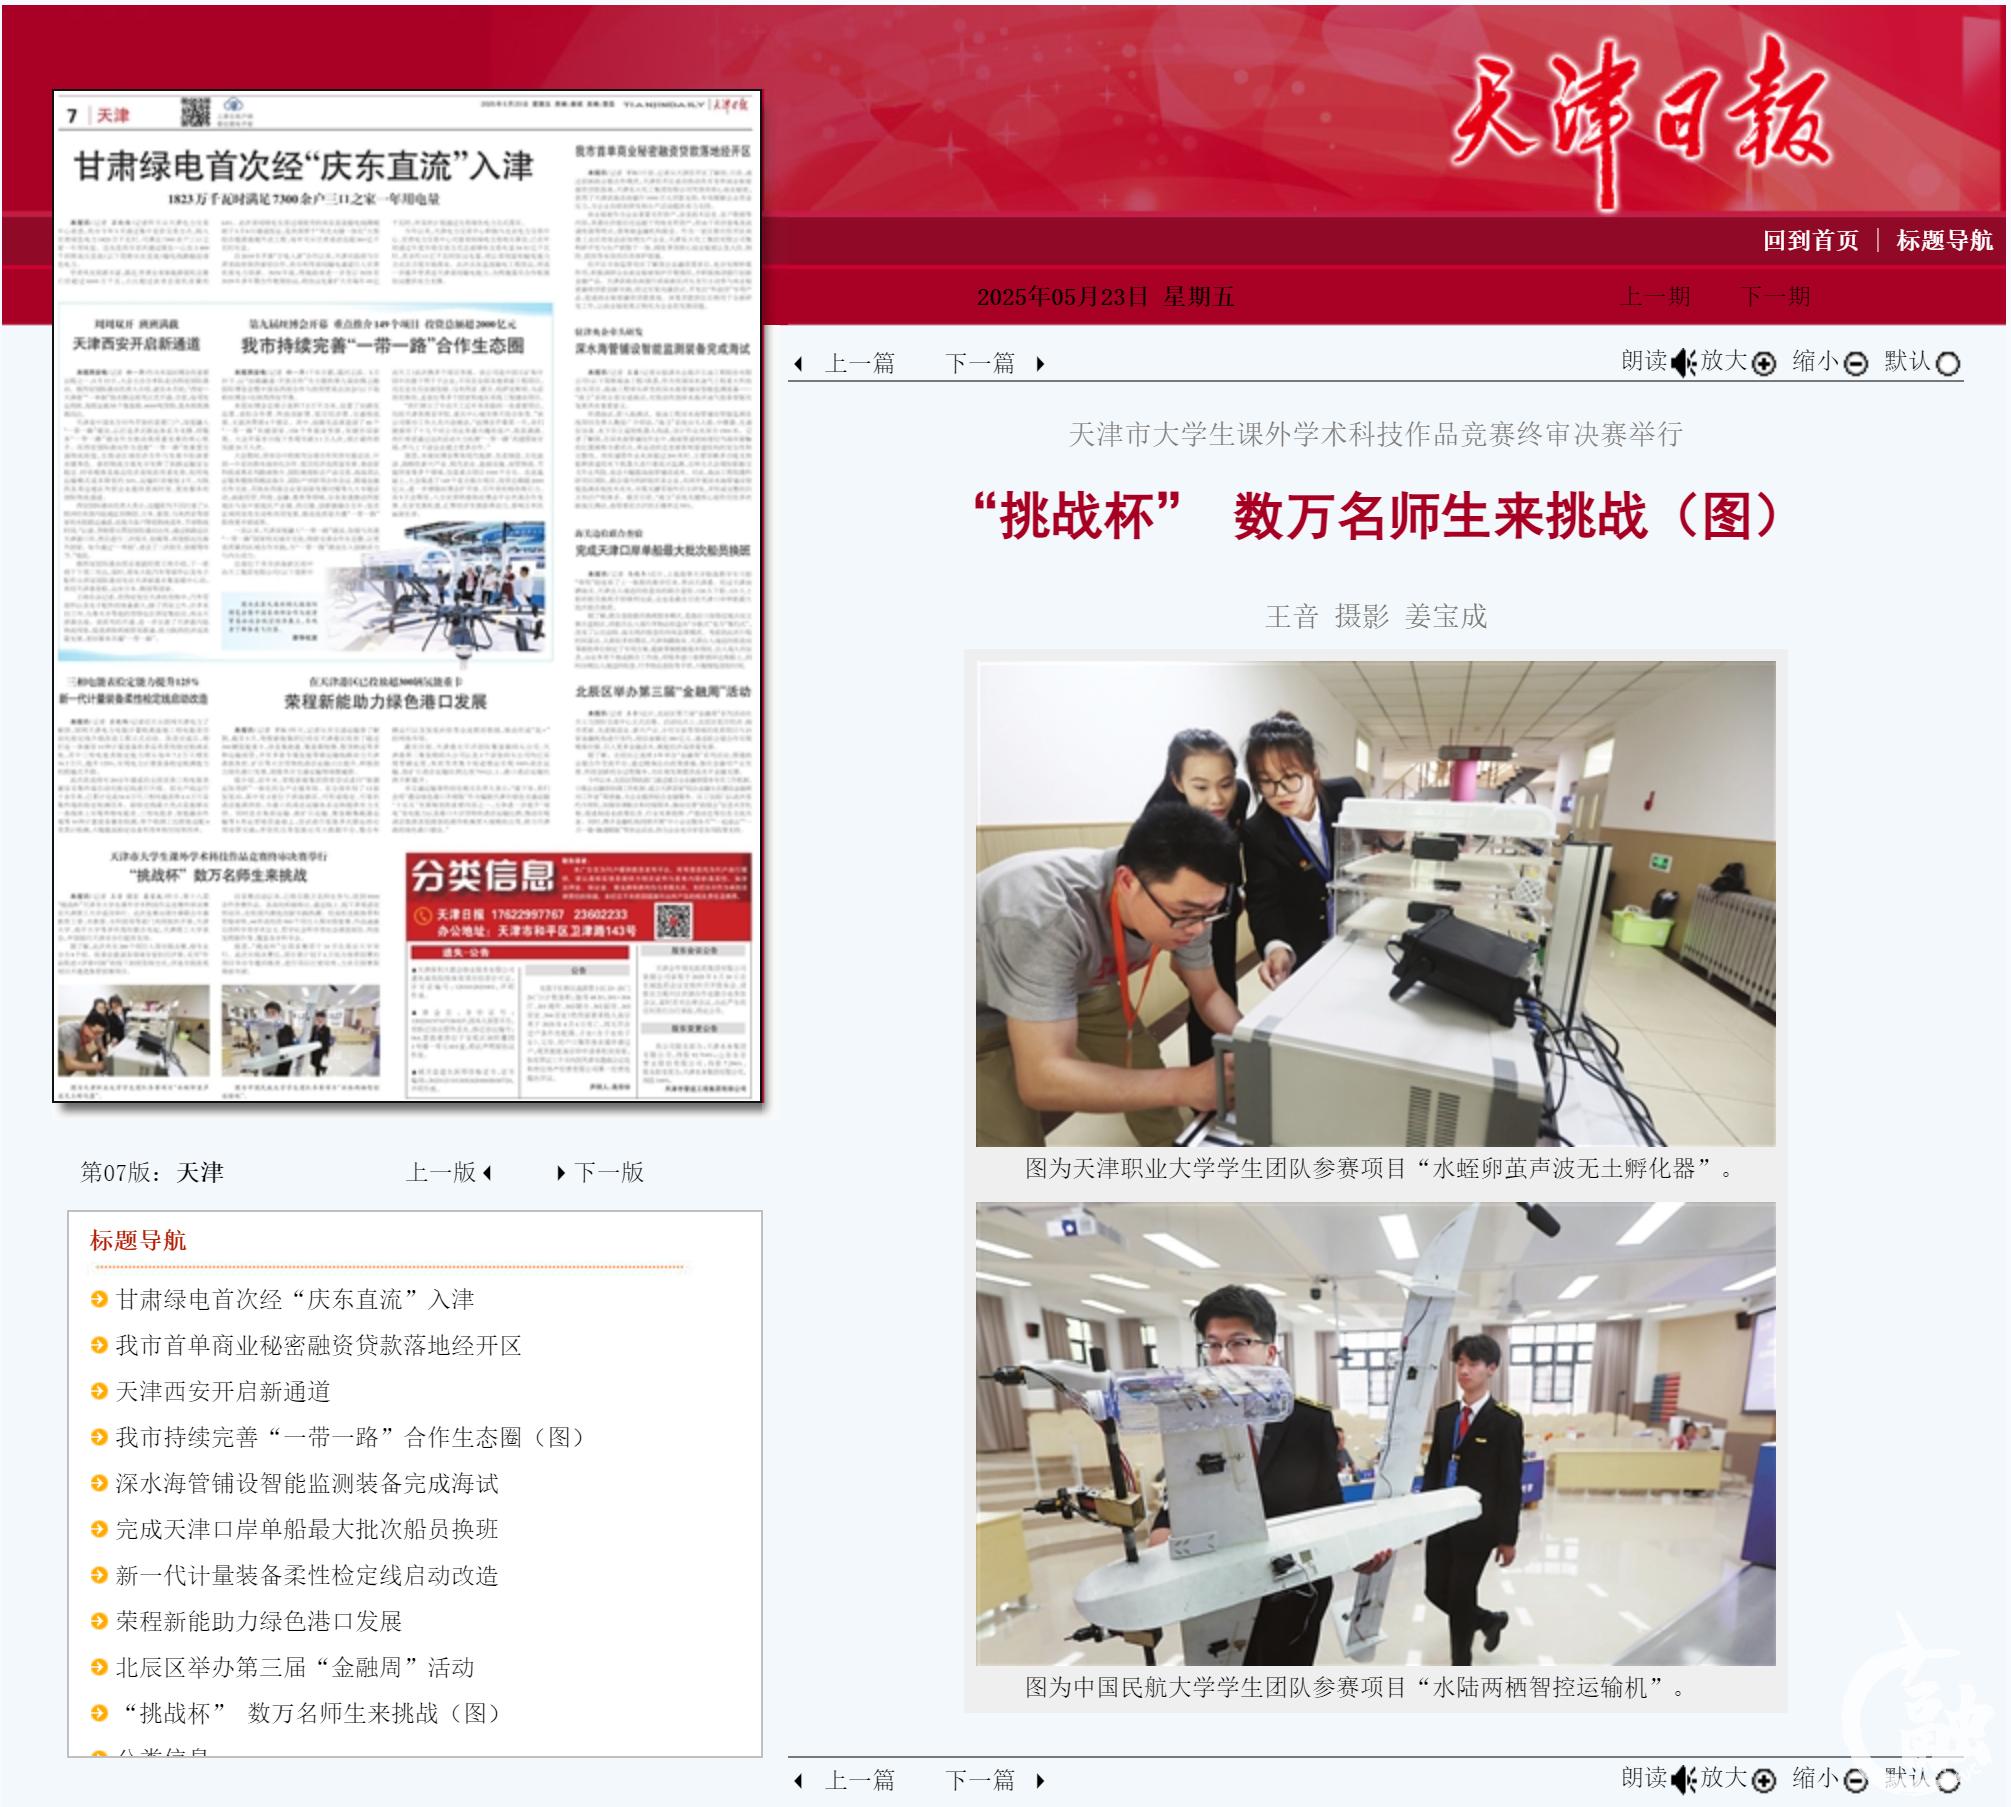2011x1807 pixels.
Task: Click the top zoom-in plus icon
Action: coord(1764,364)
